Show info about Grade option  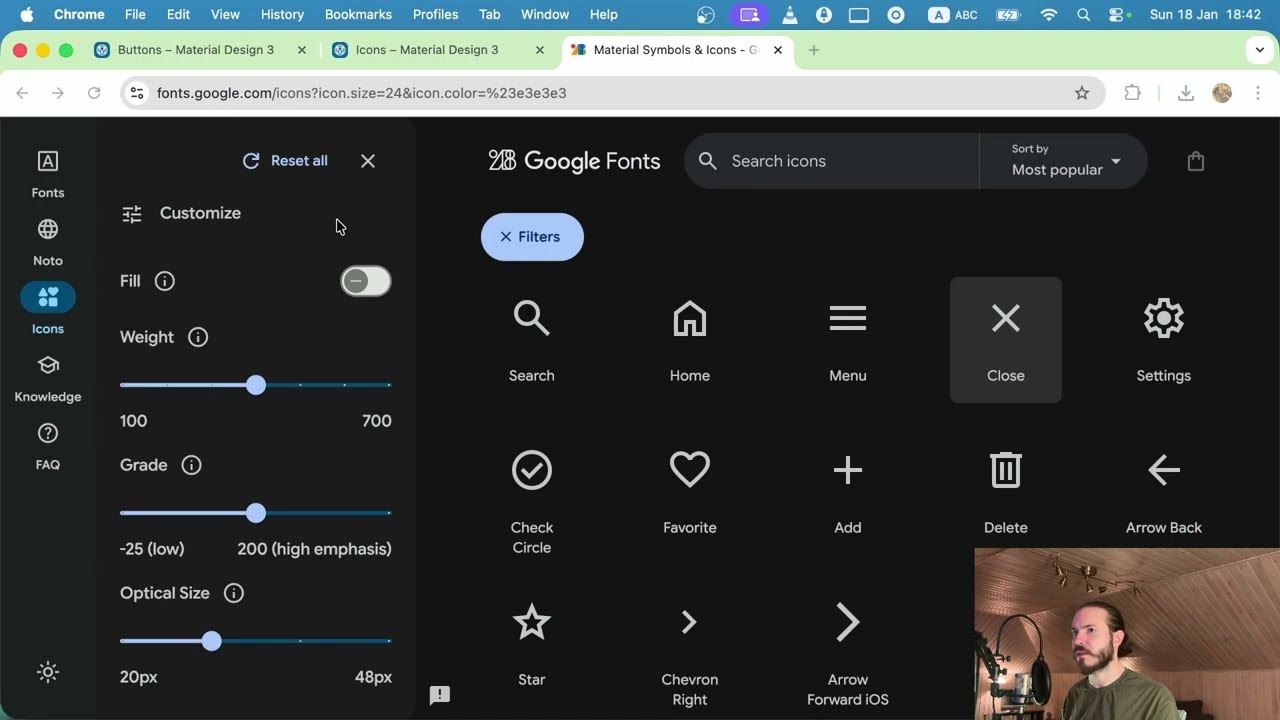191,465
